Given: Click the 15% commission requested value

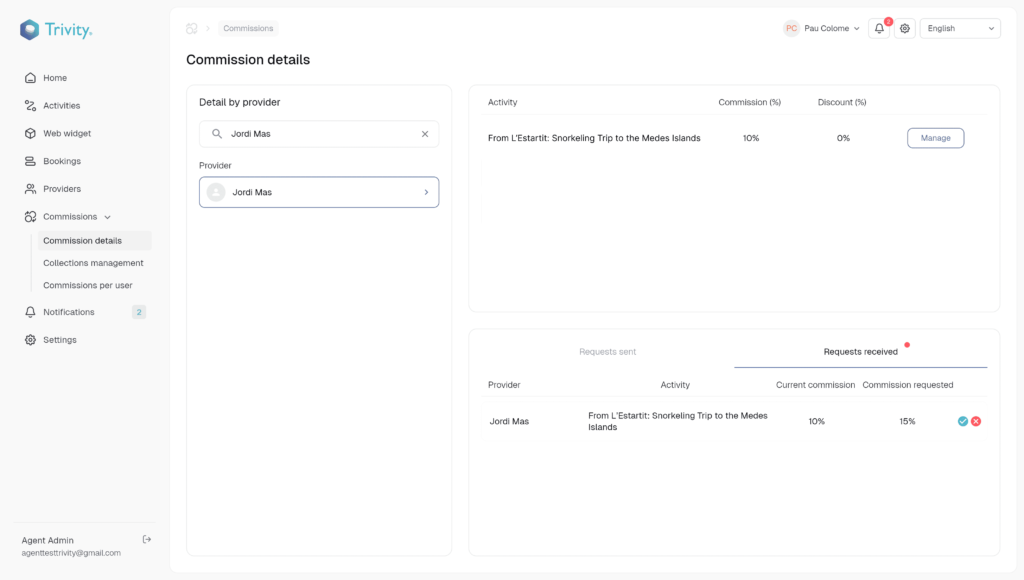Looking at the screenshot, I should click(907, 421).
